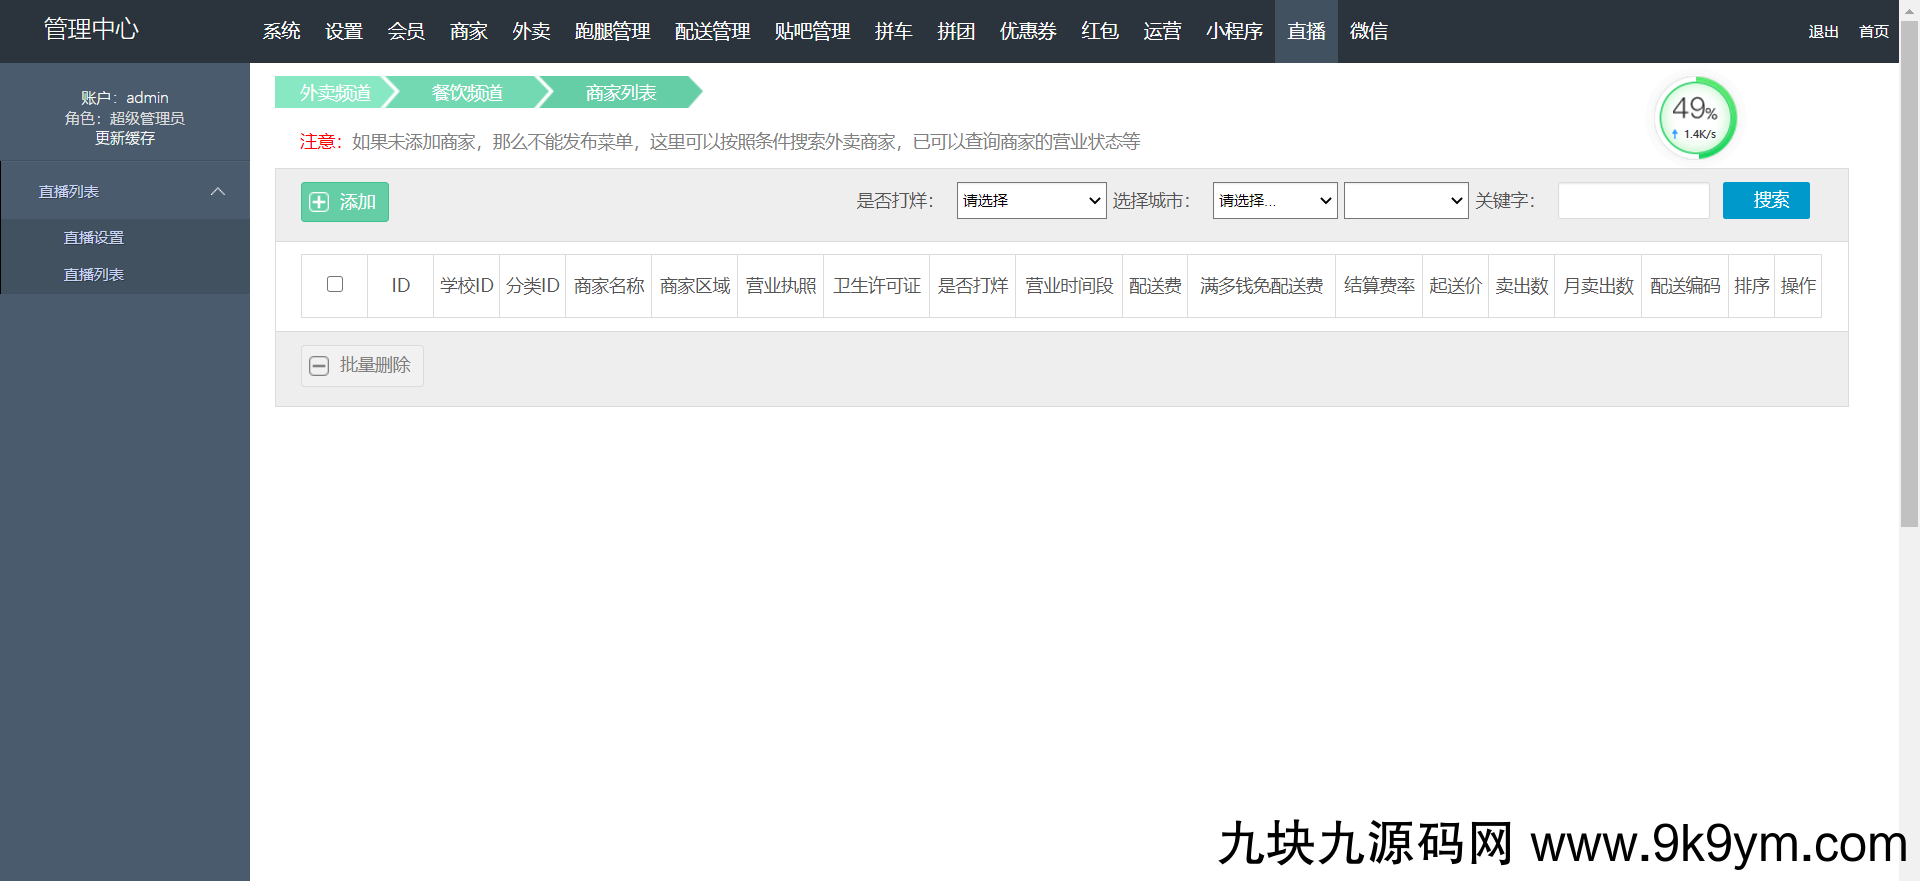Open the 优惠券 menu in navigation bar
The height and width of the screenshot is (881, 1920).
coord(1028,32)
